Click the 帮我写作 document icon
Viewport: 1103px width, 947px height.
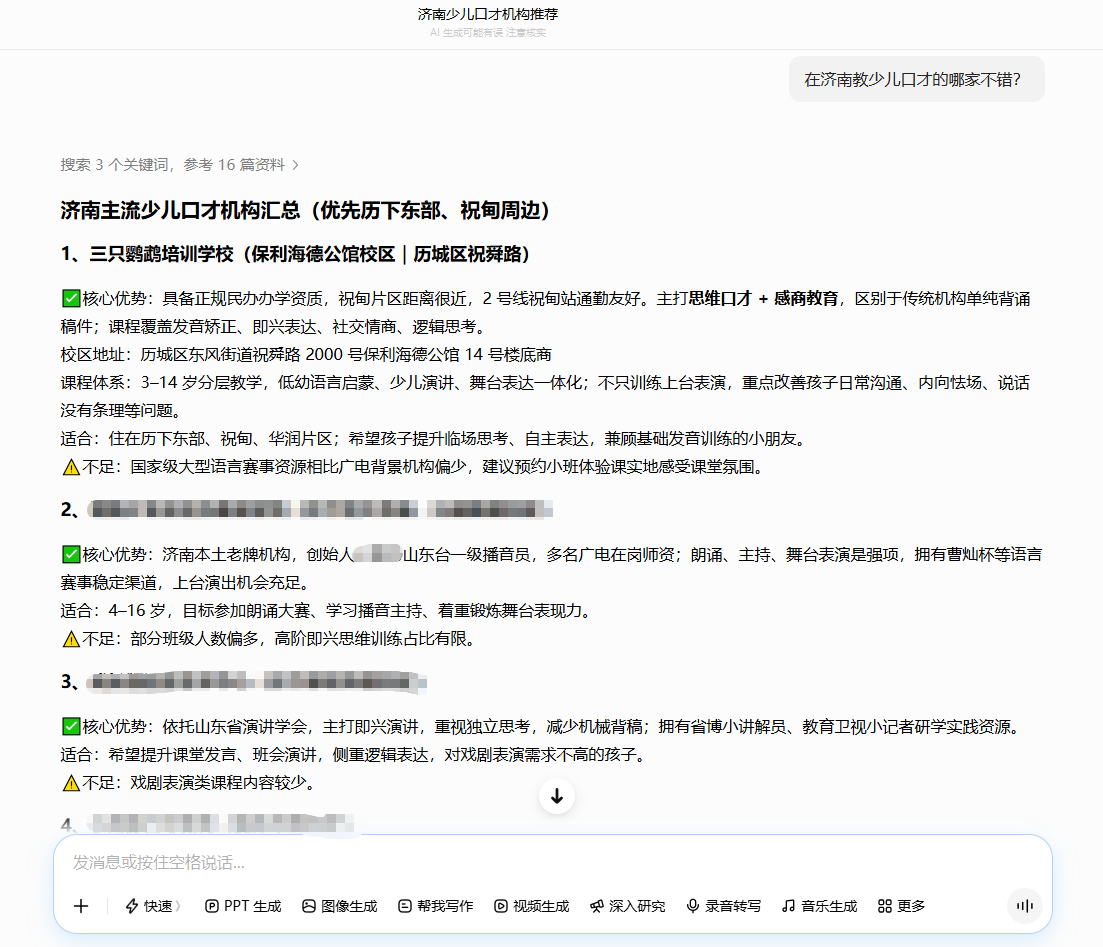(404, 906)
